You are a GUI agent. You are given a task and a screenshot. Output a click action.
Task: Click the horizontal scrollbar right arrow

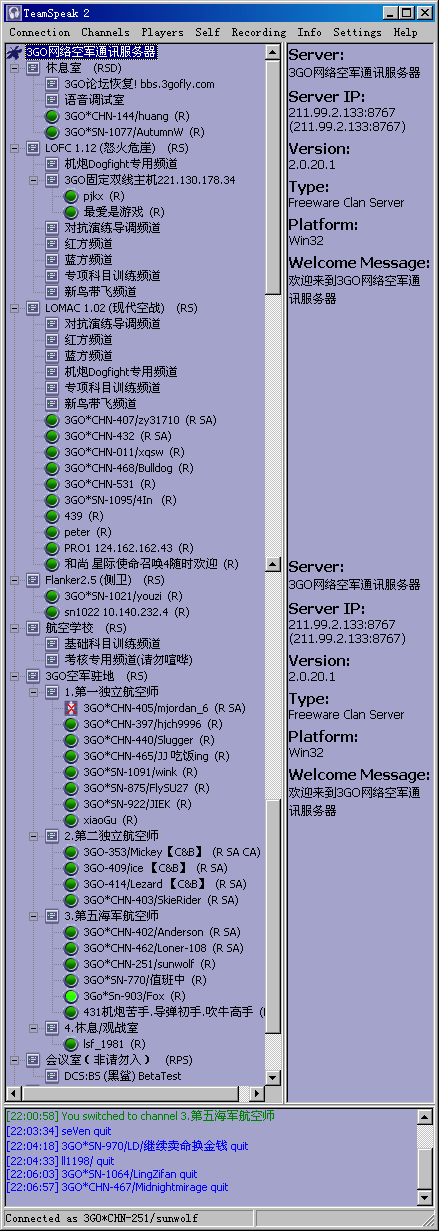tap(258, 1092)
